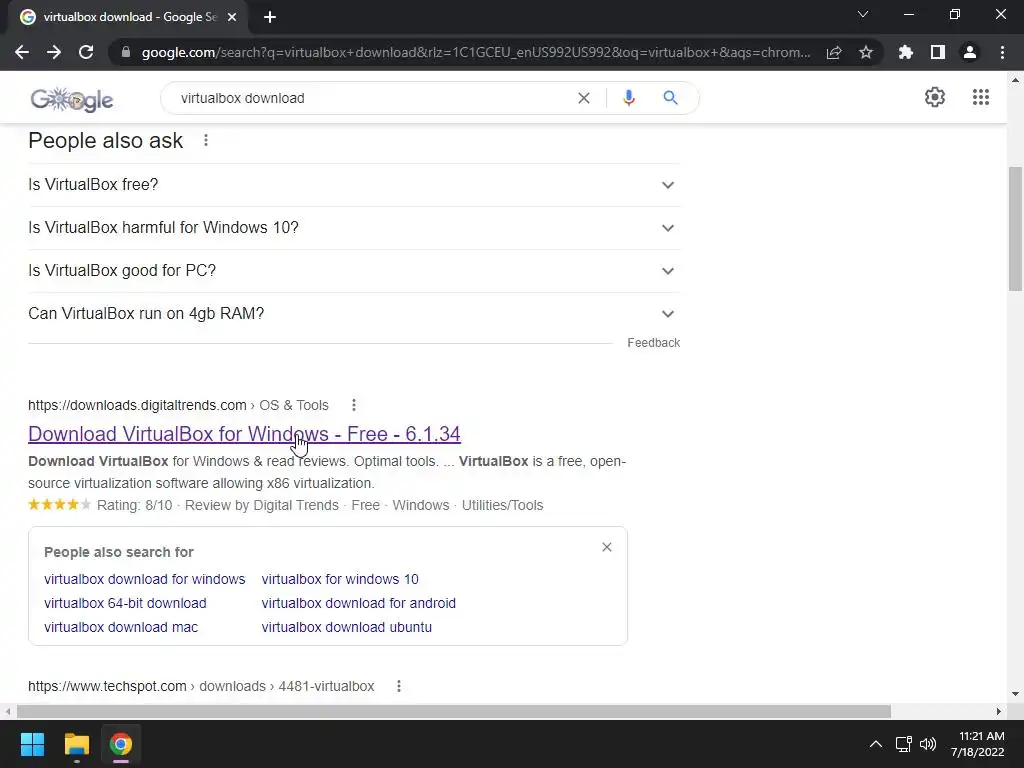Open Google quick settings gear
The height and width of the screenshot is (768, 1024).
(x=935, y=97)
